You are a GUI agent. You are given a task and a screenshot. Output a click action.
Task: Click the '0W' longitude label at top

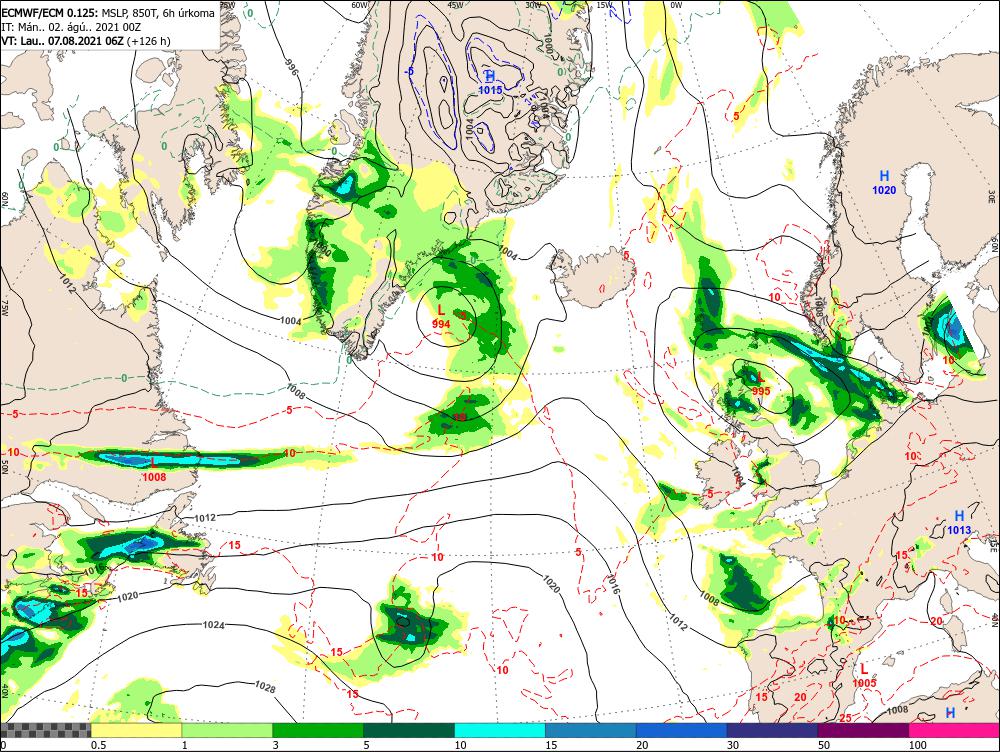pyautogui.click(x=677, y=5)
